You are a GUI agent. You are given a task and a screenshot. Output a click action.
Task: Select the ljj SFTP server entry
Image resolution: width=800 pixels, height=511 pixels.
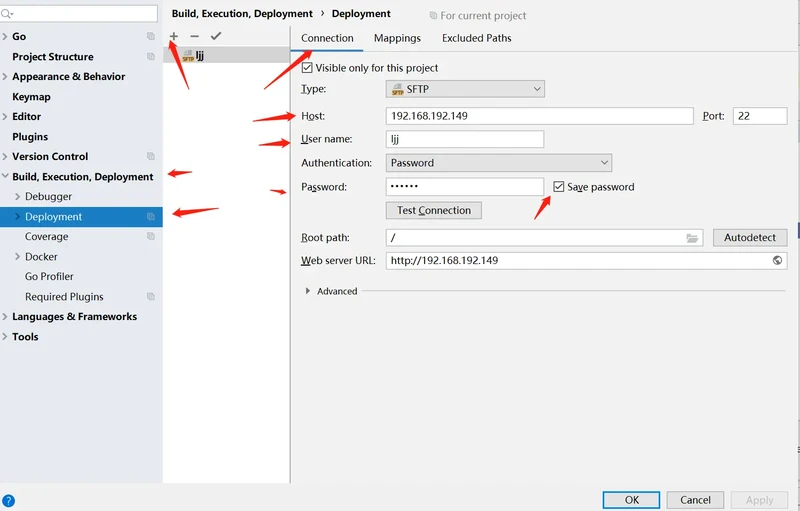pyautogui.click(x=200, y=56)
